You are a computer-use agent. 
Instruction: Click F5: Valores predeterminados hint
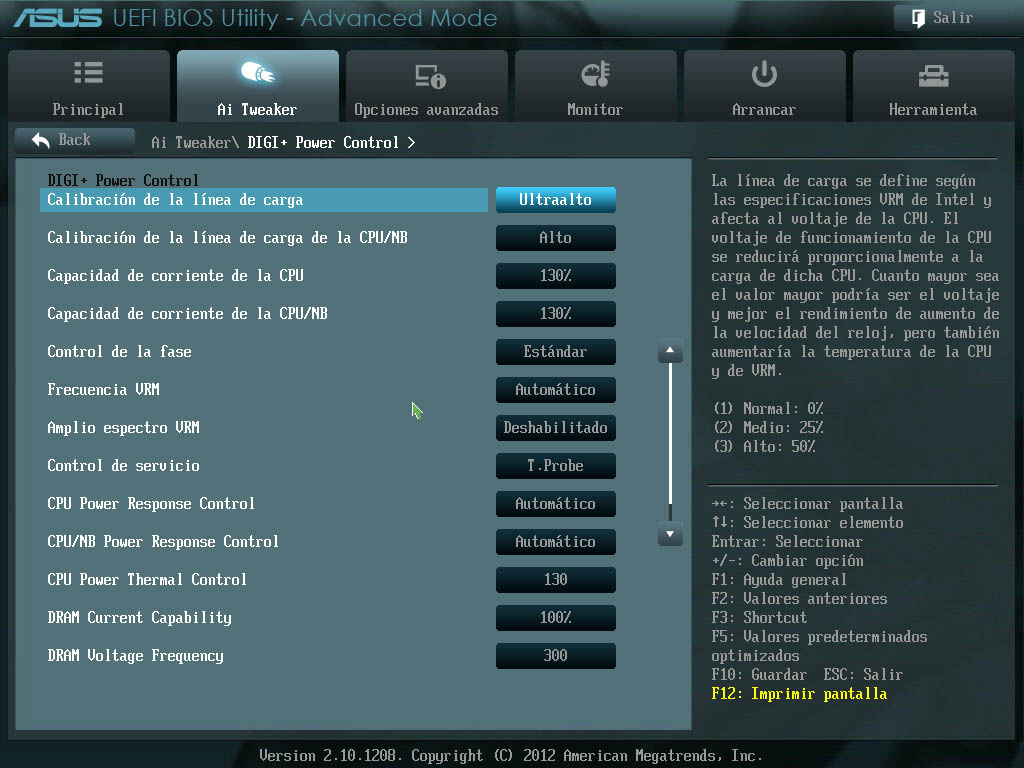coord(820,646)
